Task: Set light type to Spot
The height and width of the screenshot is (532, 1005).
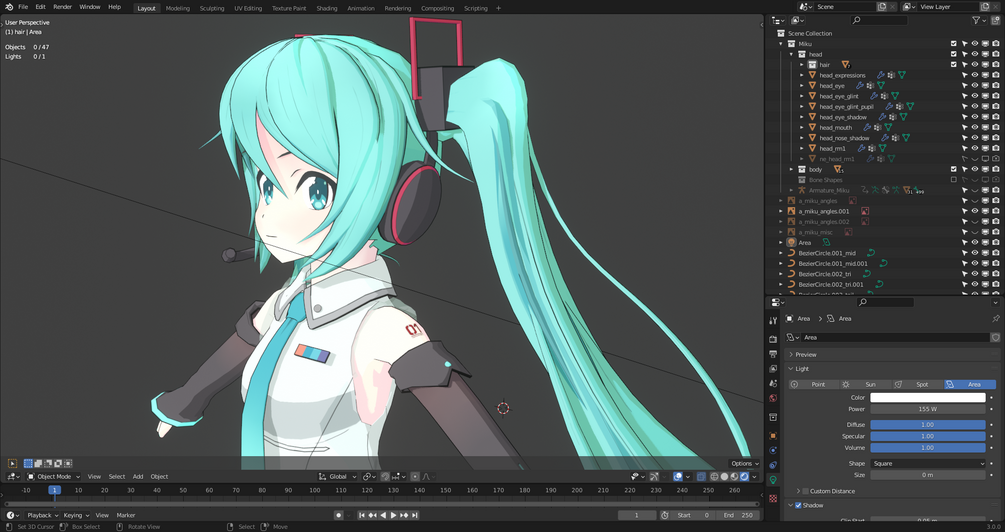Action: 918,385
